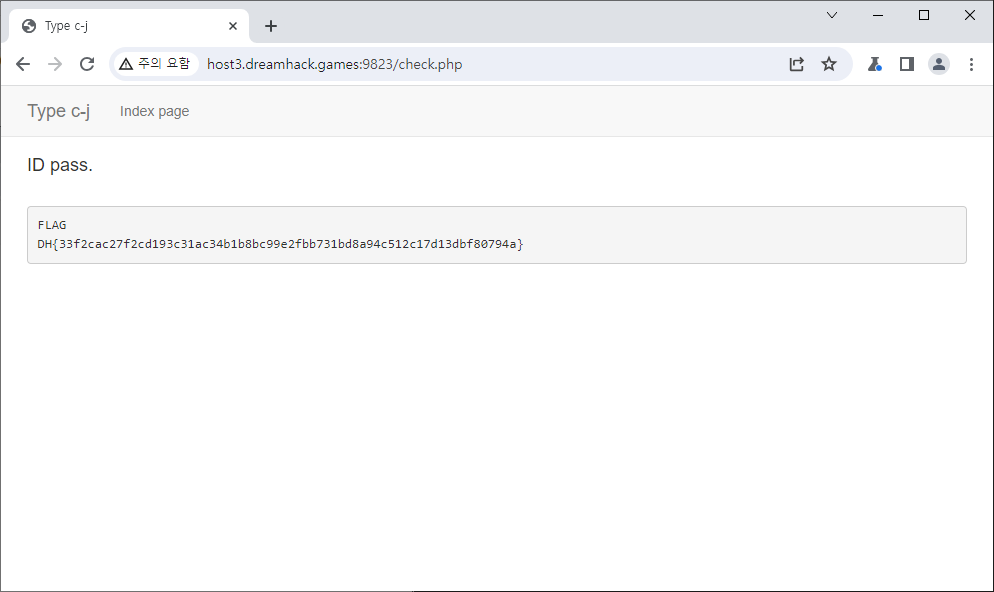994x592 pixels.
Task: Bookmark this page with the star icon
Action: 829,64
